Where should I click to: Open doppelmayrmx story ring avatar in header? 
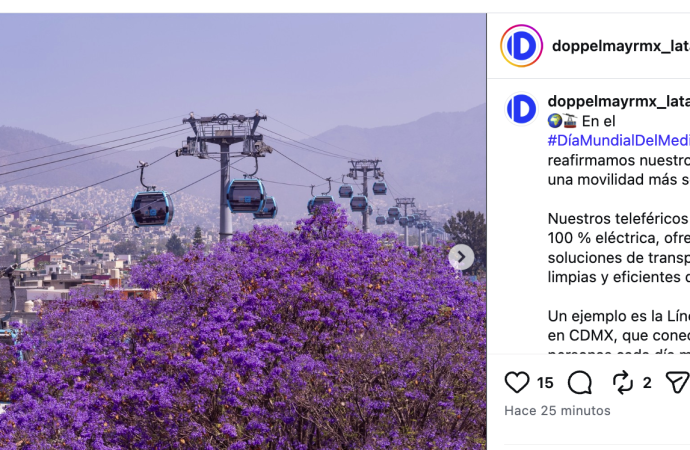[521, 46]
